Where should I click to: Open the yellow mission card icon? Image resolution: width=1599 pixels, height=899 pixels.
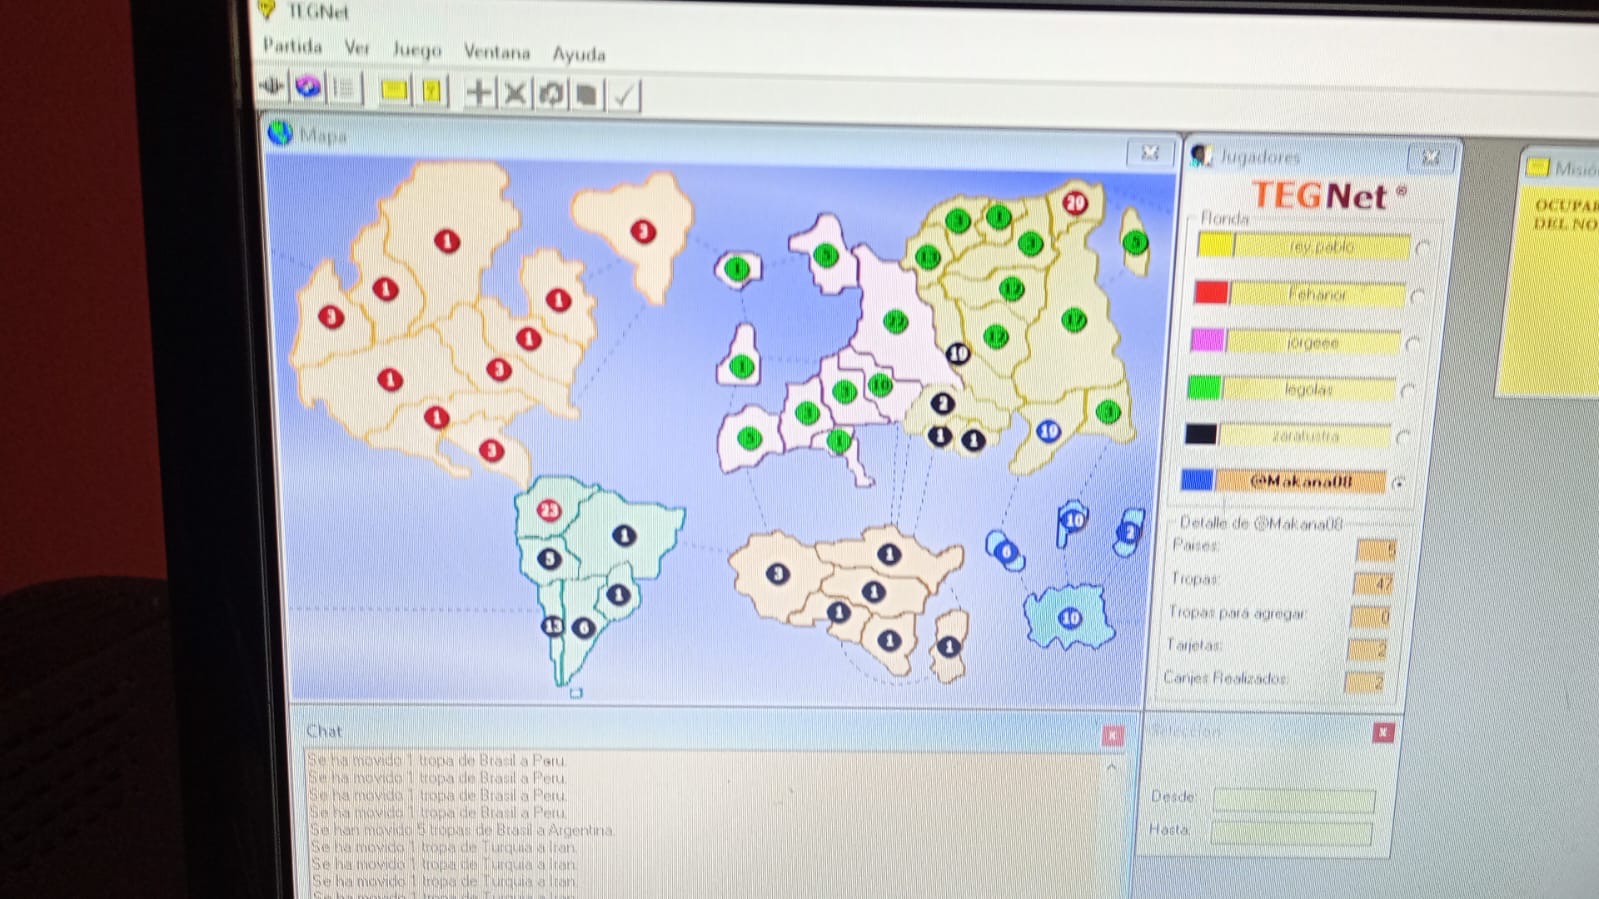click(x=394, y=91)
